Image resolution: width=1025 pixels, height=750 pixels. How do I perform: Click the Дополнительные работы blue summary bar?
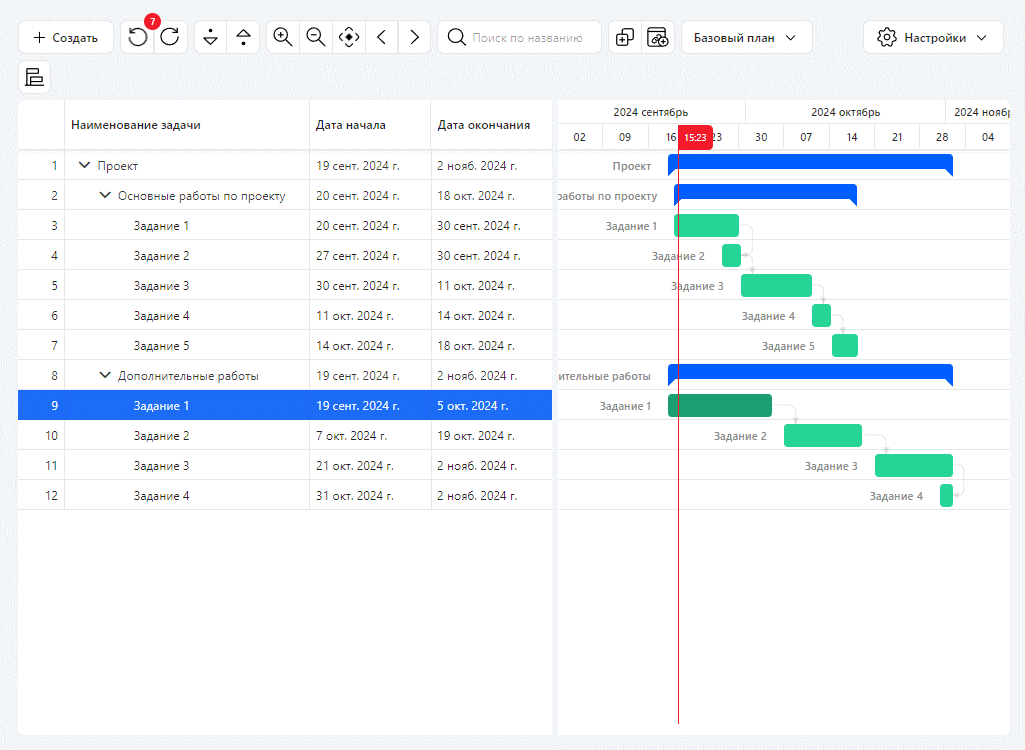click(x=810, y=373)
